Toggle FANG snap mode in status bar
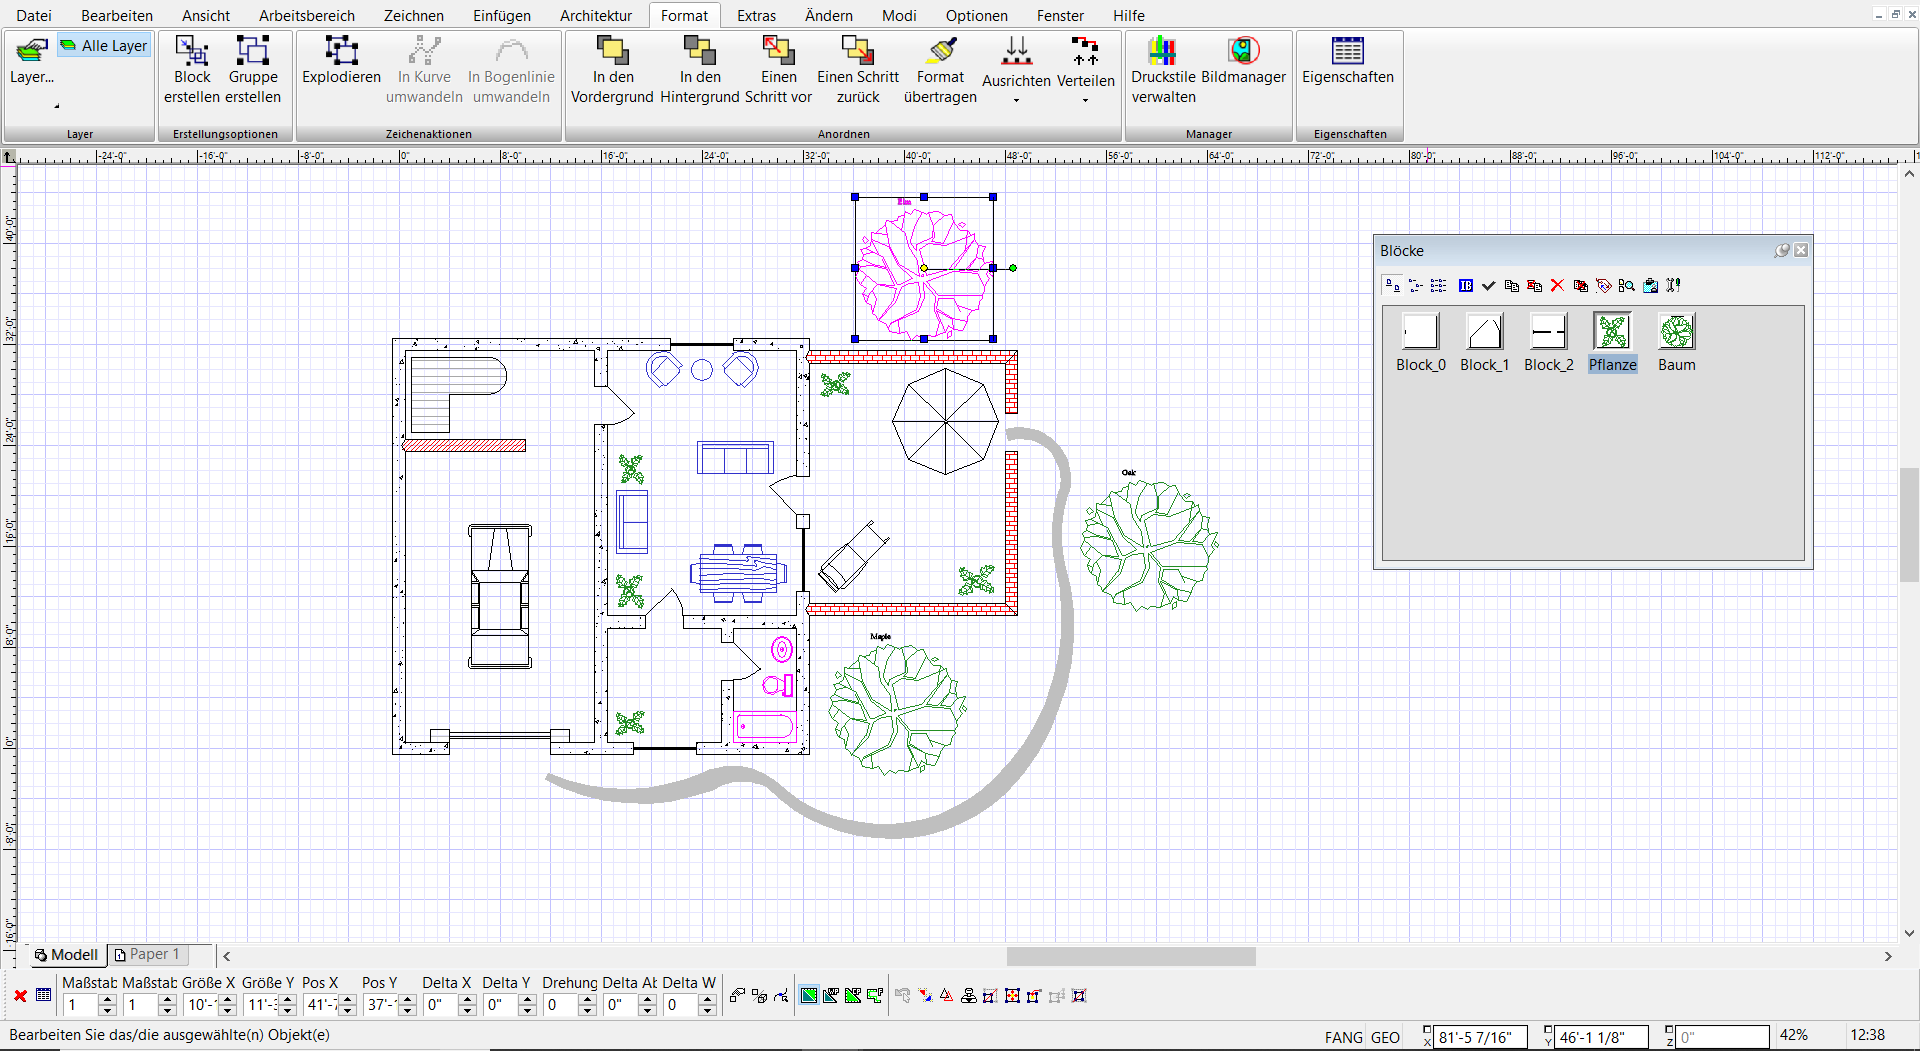 tap(1343, 1037)
